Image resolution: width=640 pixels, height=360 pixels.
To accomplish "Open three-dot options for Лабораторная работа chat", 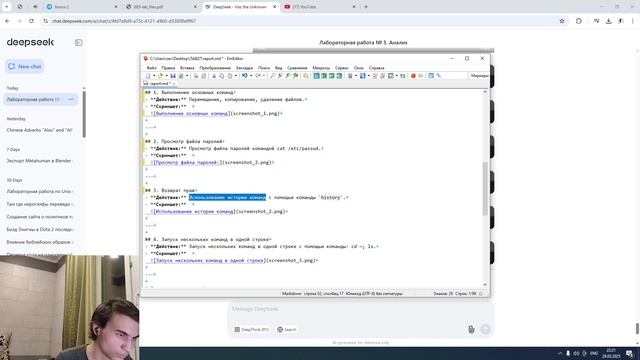I will click(71, 100).
